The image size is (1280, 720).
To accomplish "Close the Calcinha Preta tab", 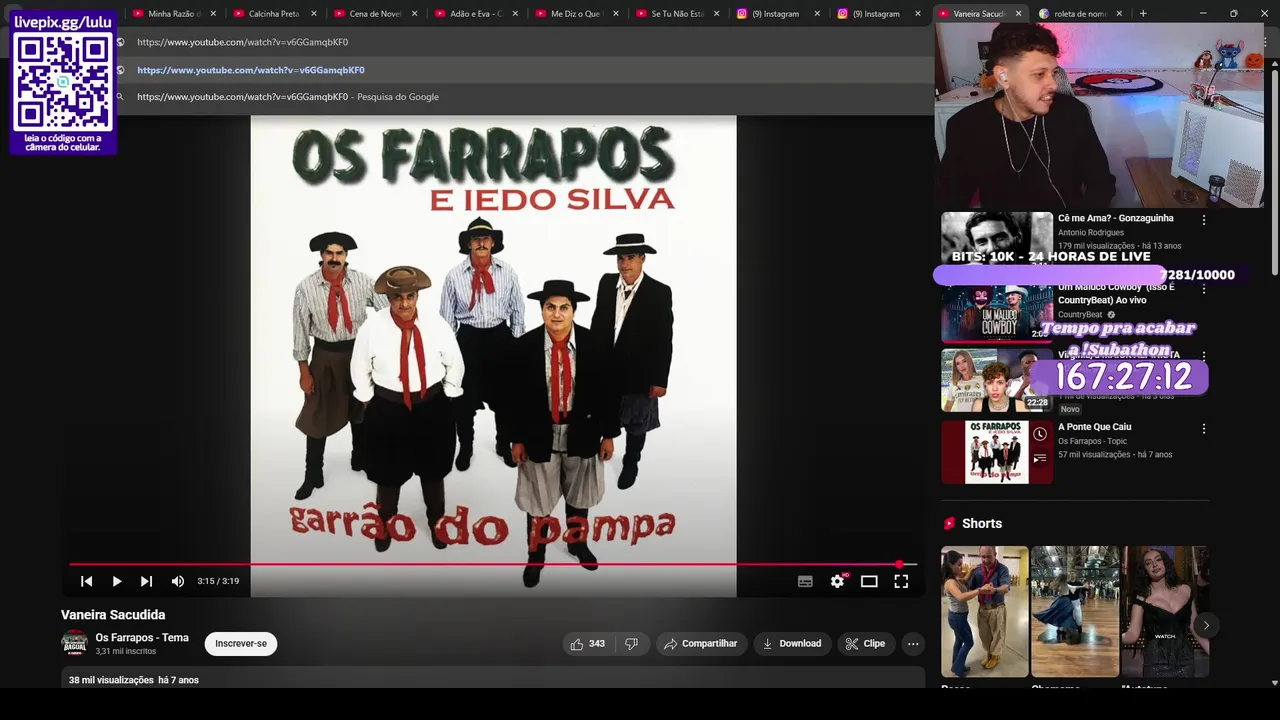I will coord(314,14).
